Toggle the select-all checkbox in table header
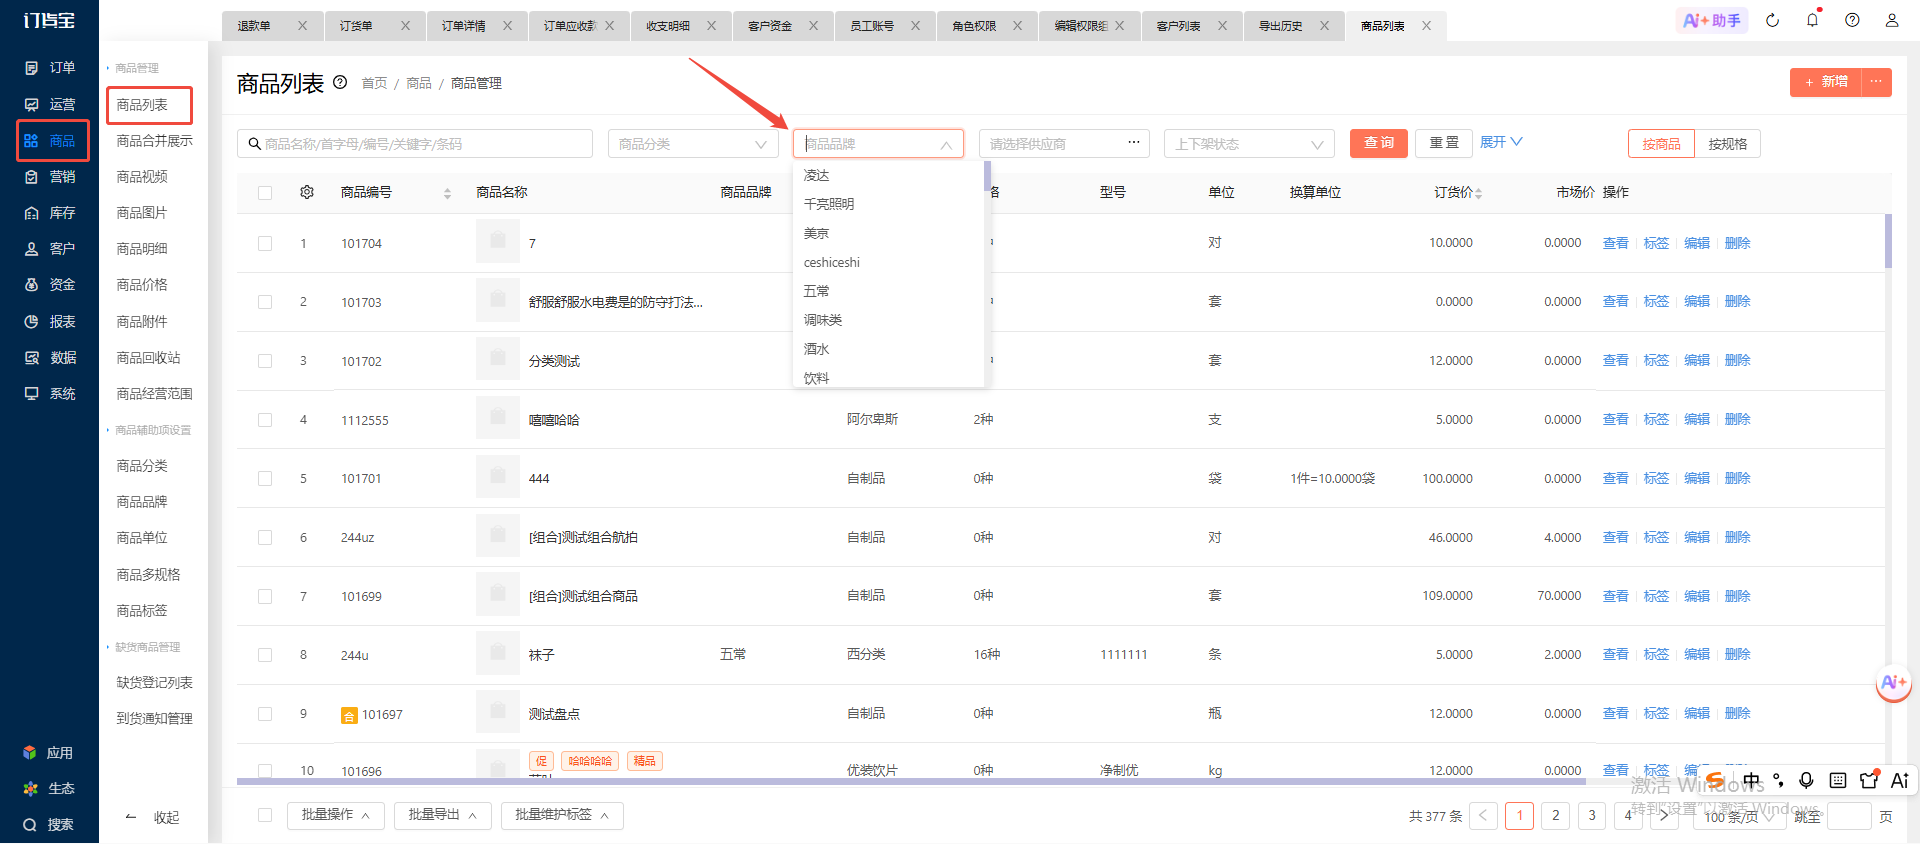 [x=265, y=193]
